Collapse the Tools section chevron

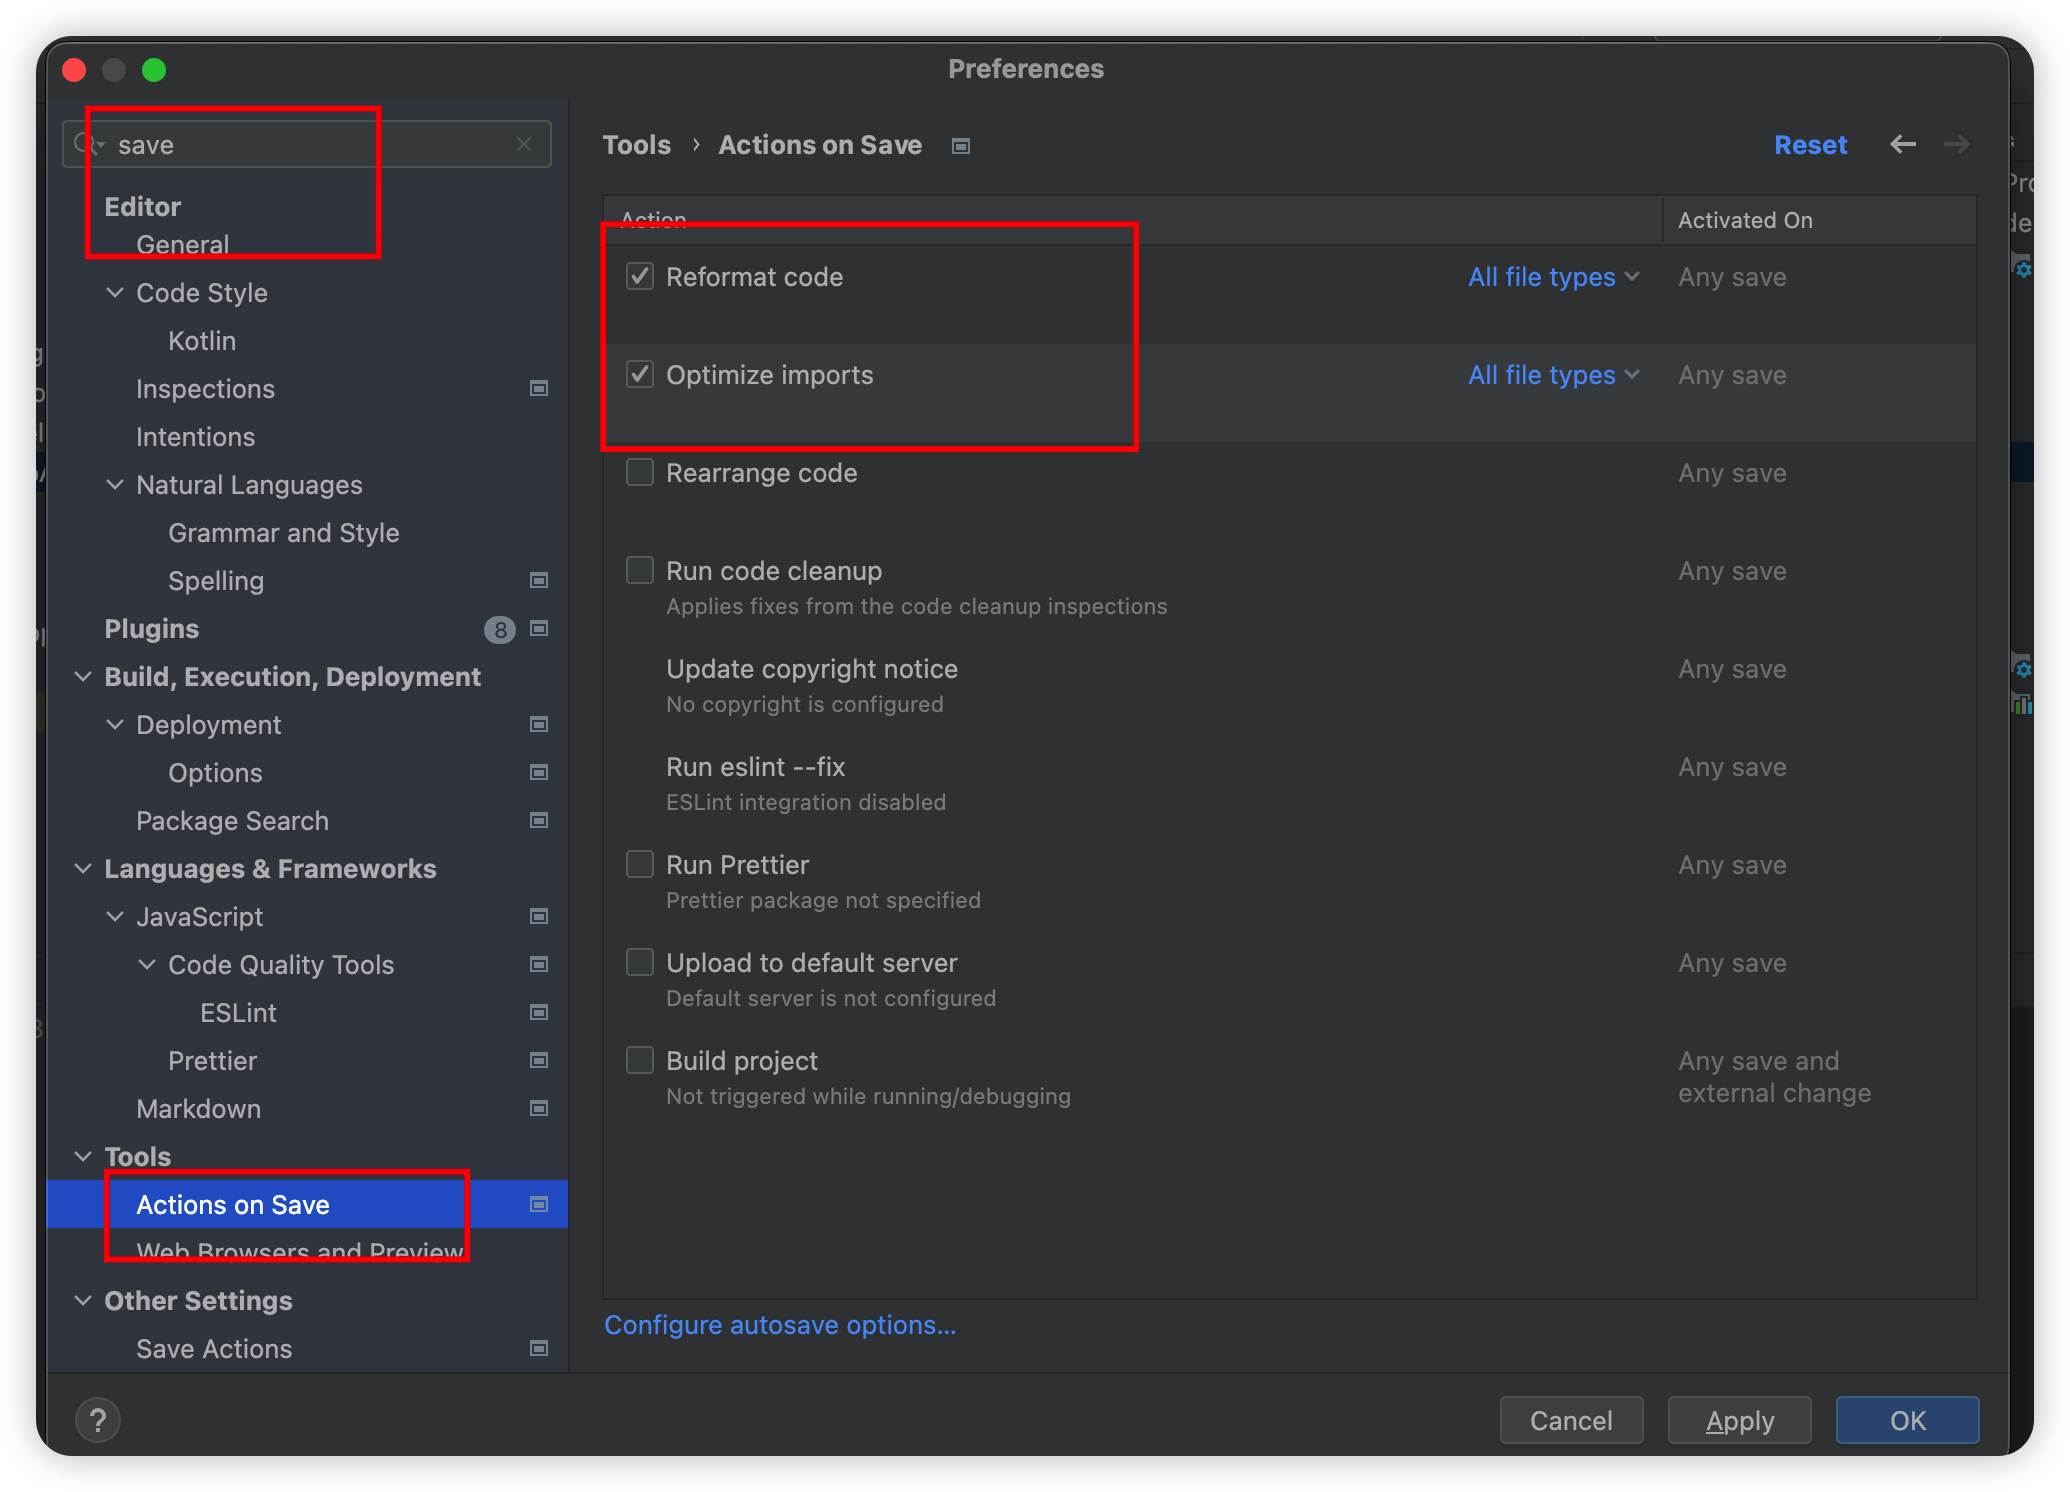pos(83,1156)
